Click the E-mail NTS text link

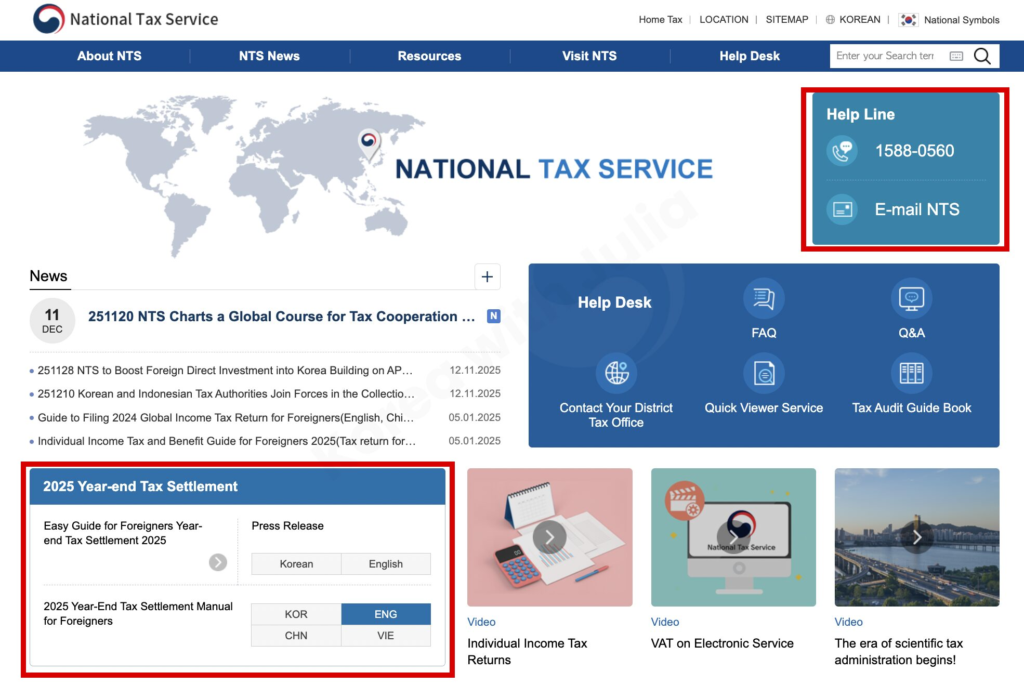click(x=917, y=210)
